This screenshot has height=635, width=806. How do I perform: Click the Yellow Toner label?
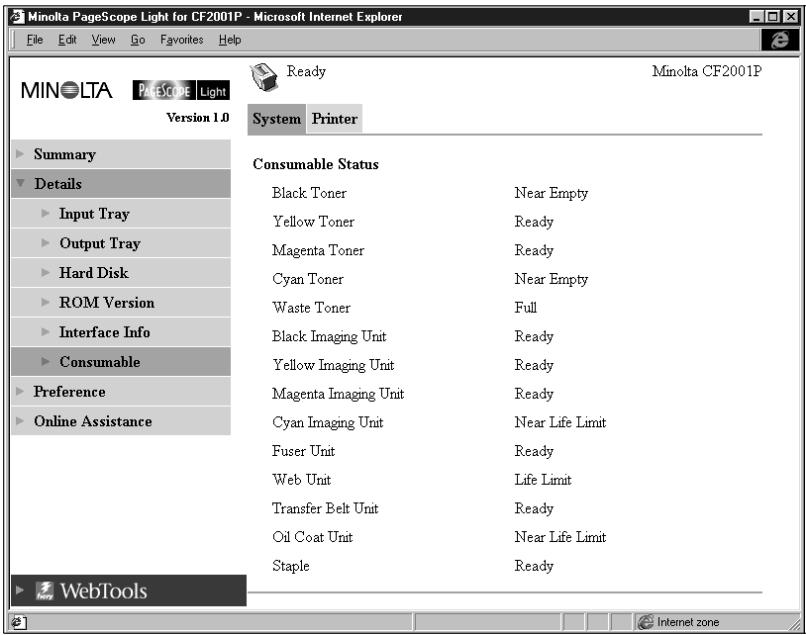[x=313, y=222]
